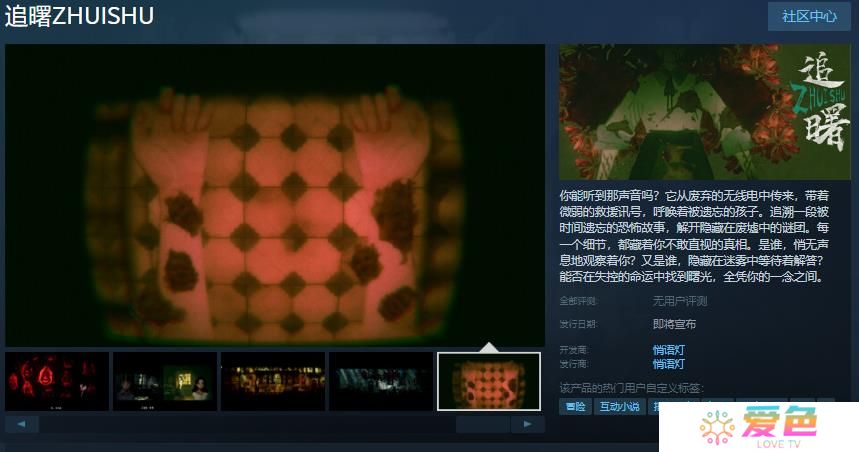The width and height of the screenshot is (859, 452).
Task: Click the 全部评测 label
Action: pyautogui.click(x=578, y=301)
